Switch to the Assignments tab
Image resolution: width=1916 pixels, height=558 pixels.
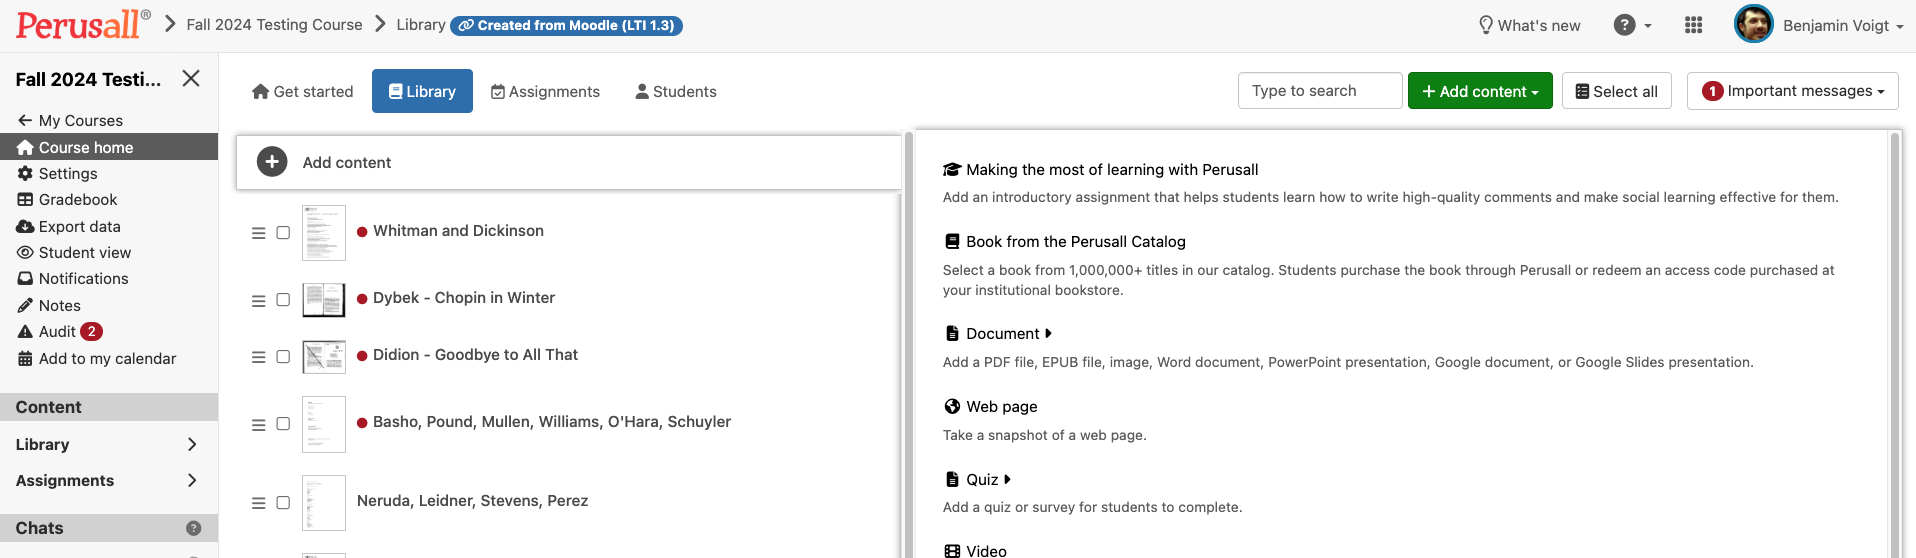click(x=545, y=92)
